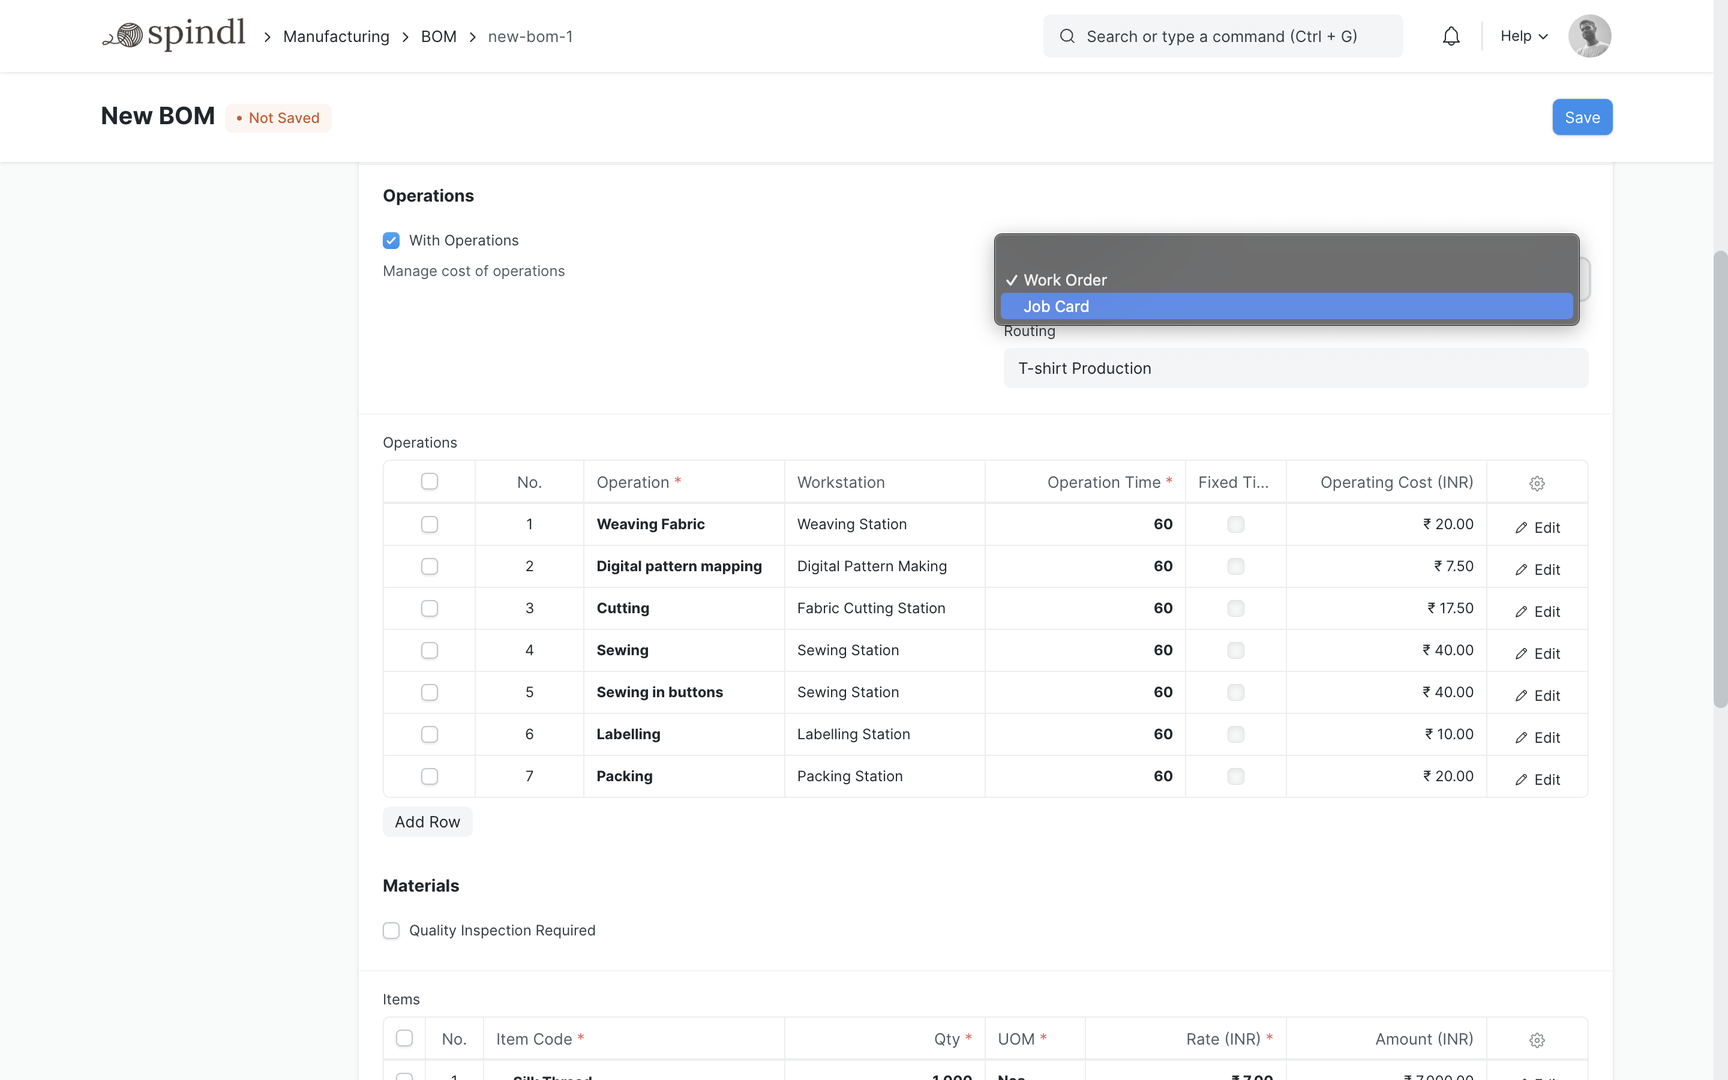This screenshot has height=1080, width=1728.
Task: Open the notifications bell
Action: (x=1451, y=36)
